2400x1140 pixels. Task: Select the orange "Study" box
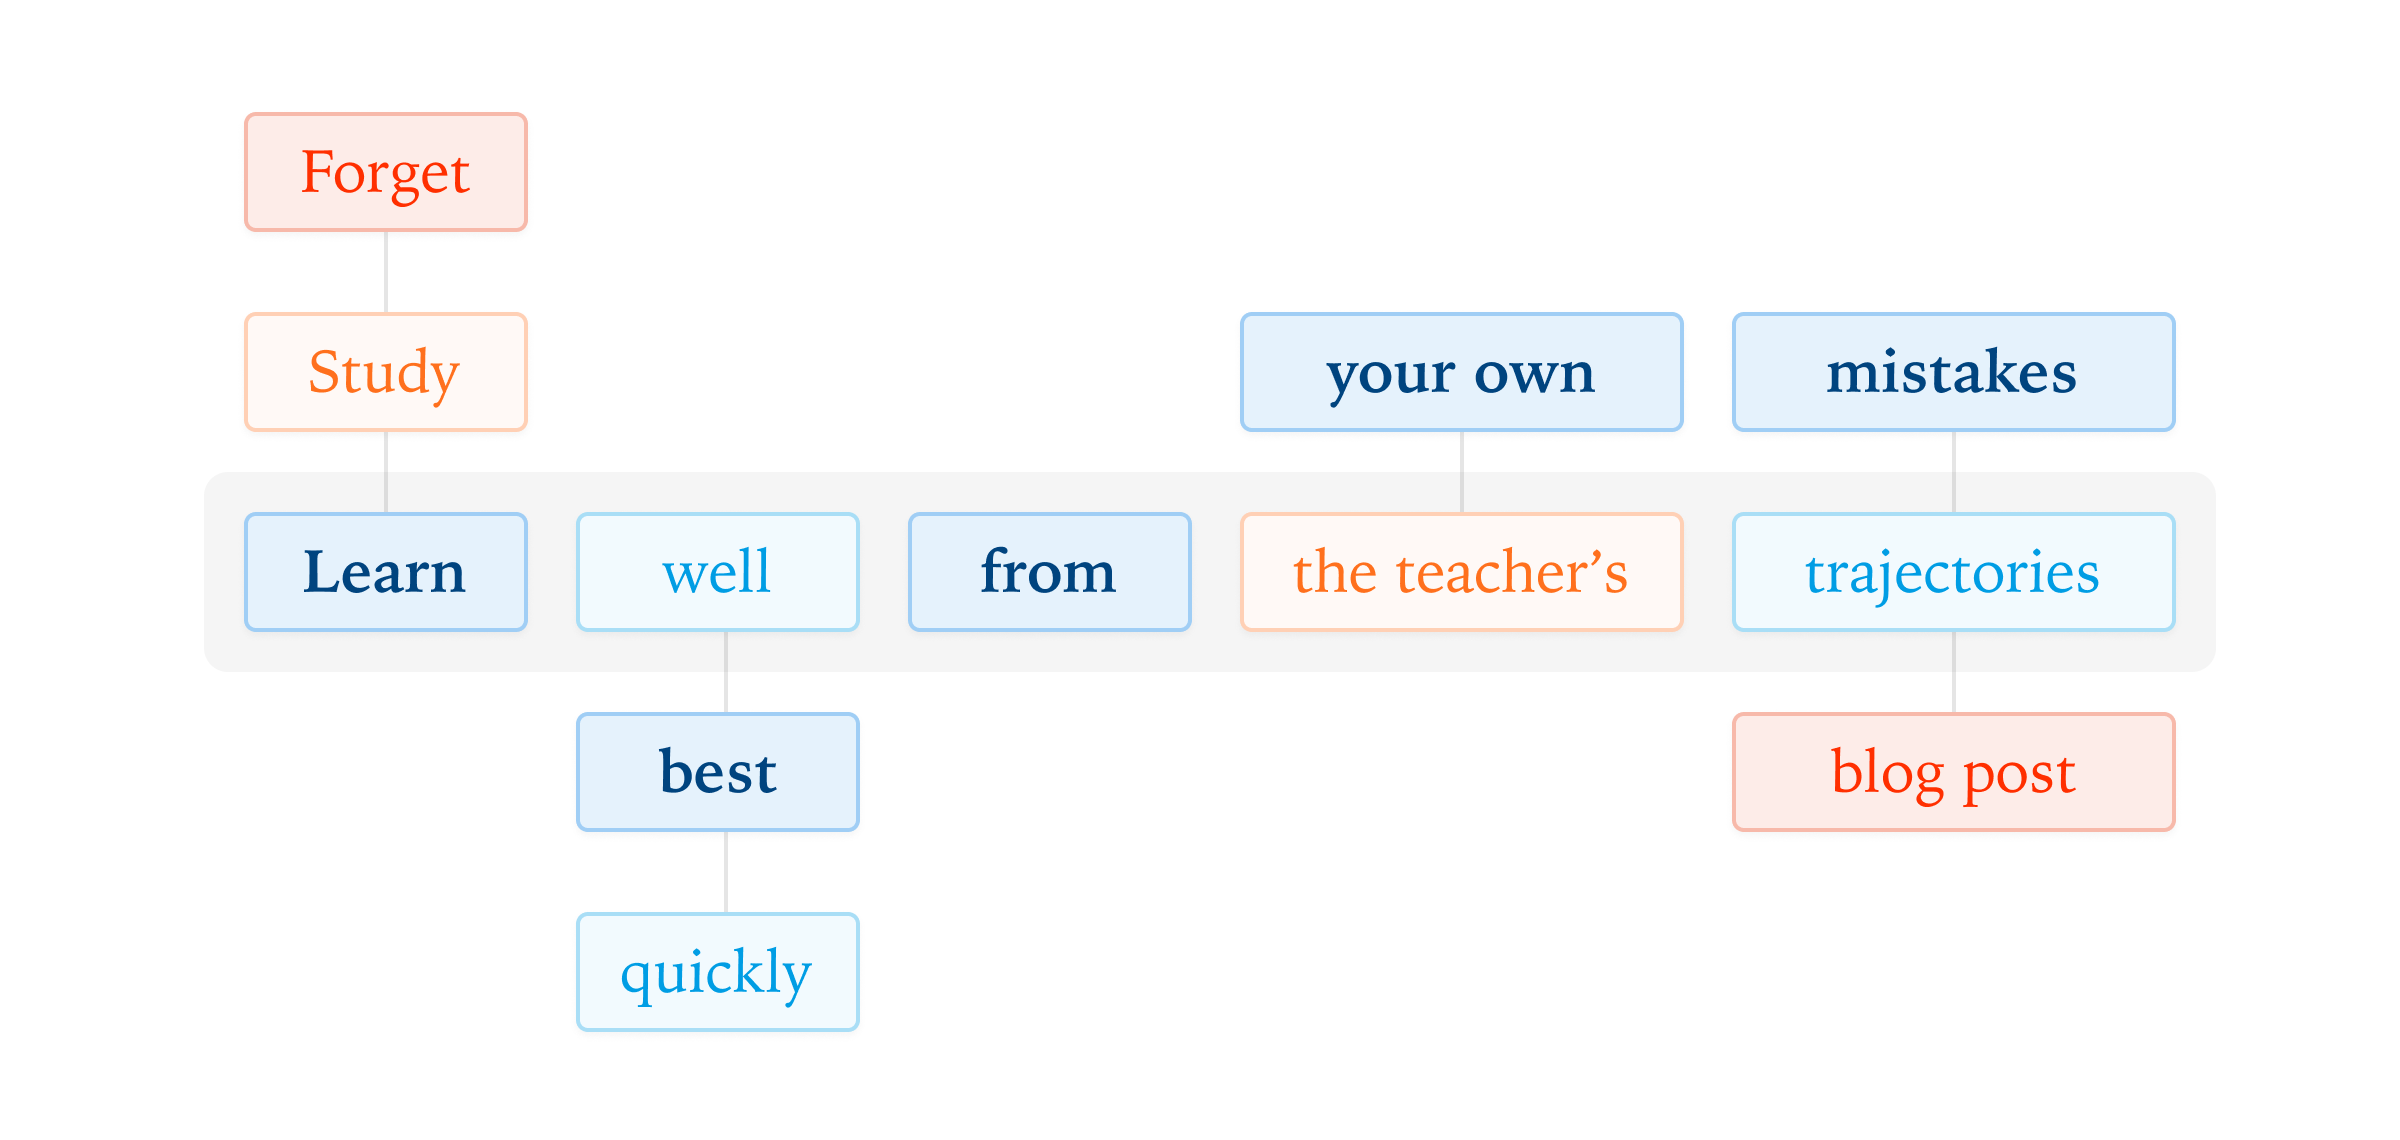386,372
